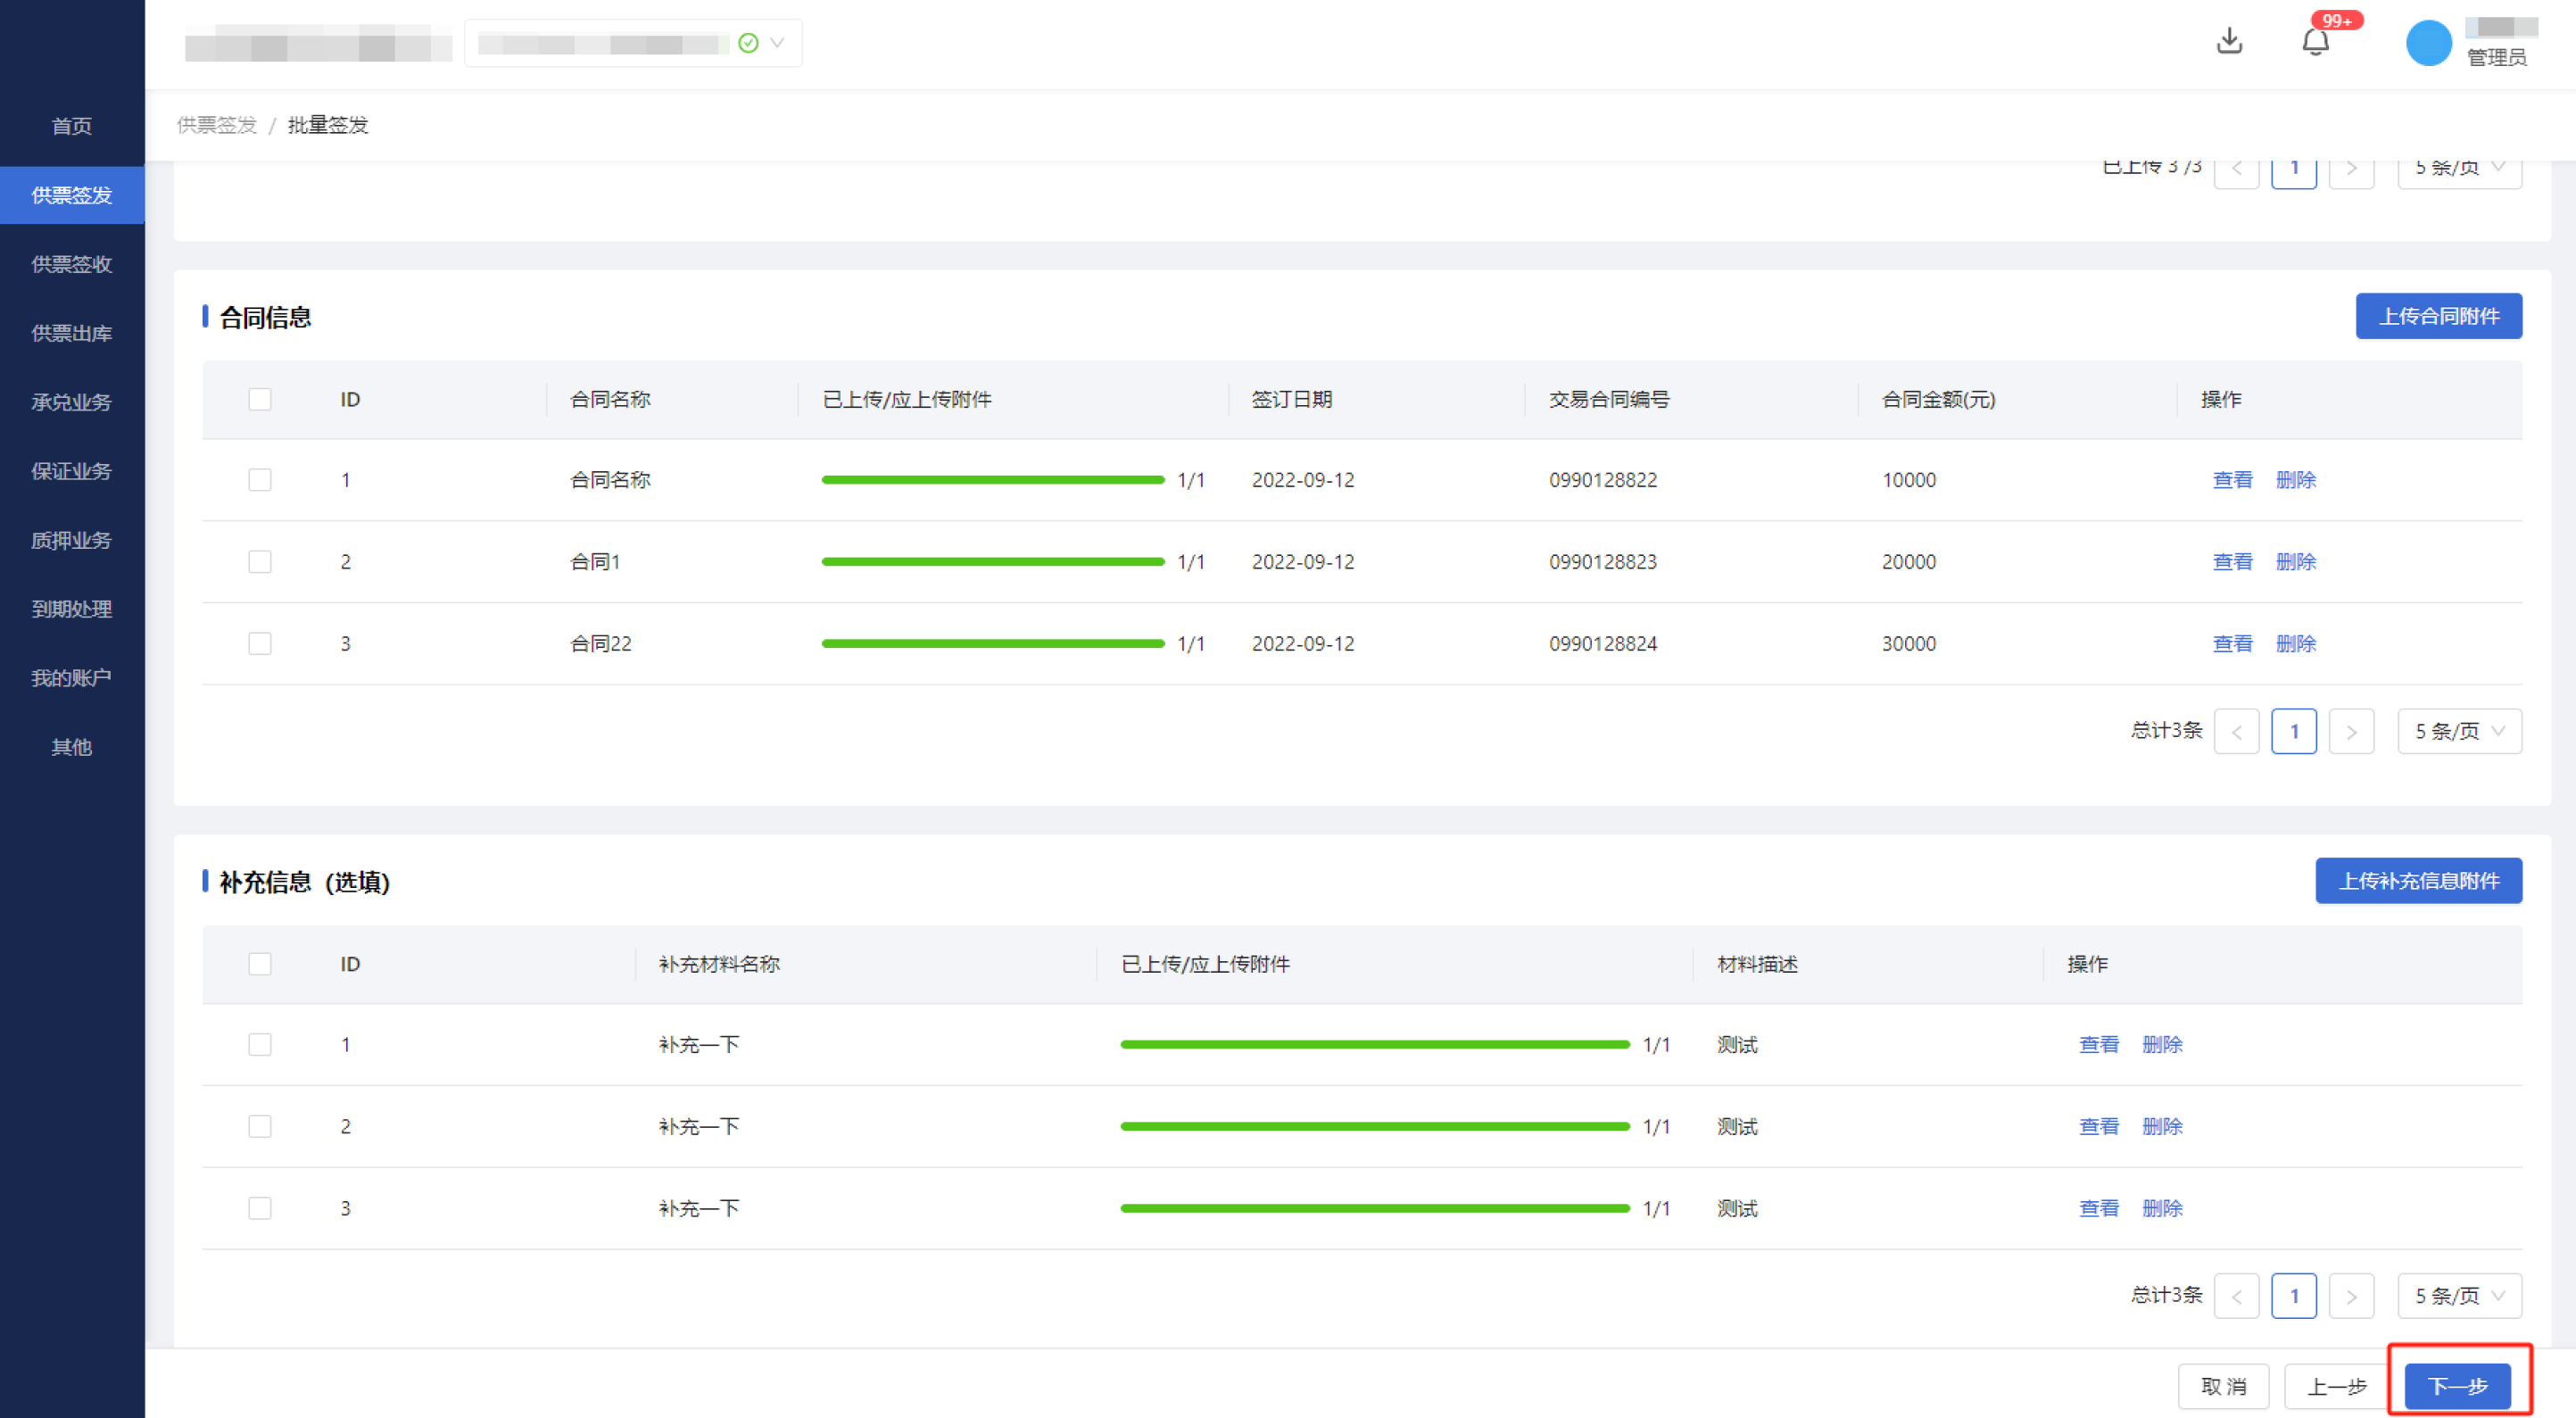
Task: Open the notification bell with 99+ badge
Action: 2315,42
